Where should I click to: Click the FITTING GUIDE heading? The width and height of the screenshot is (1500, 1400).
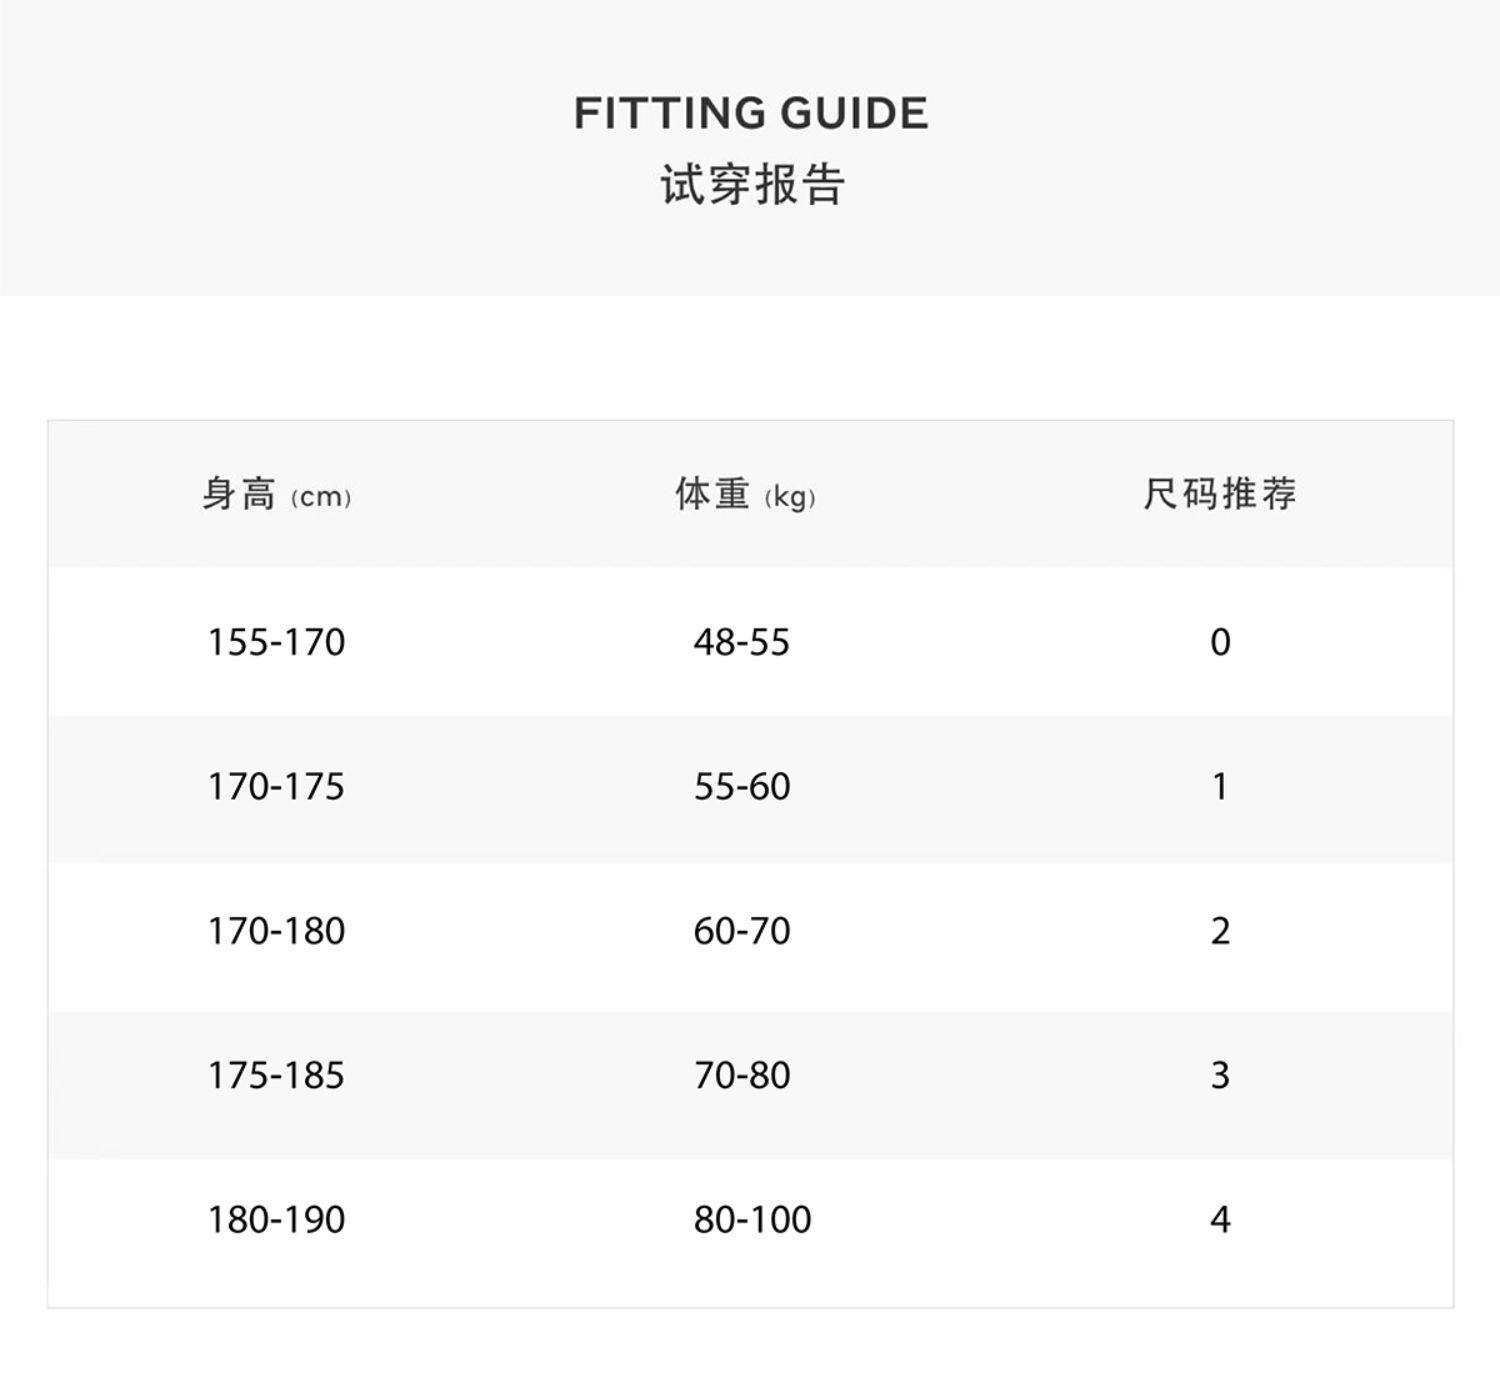click(751, 113)
